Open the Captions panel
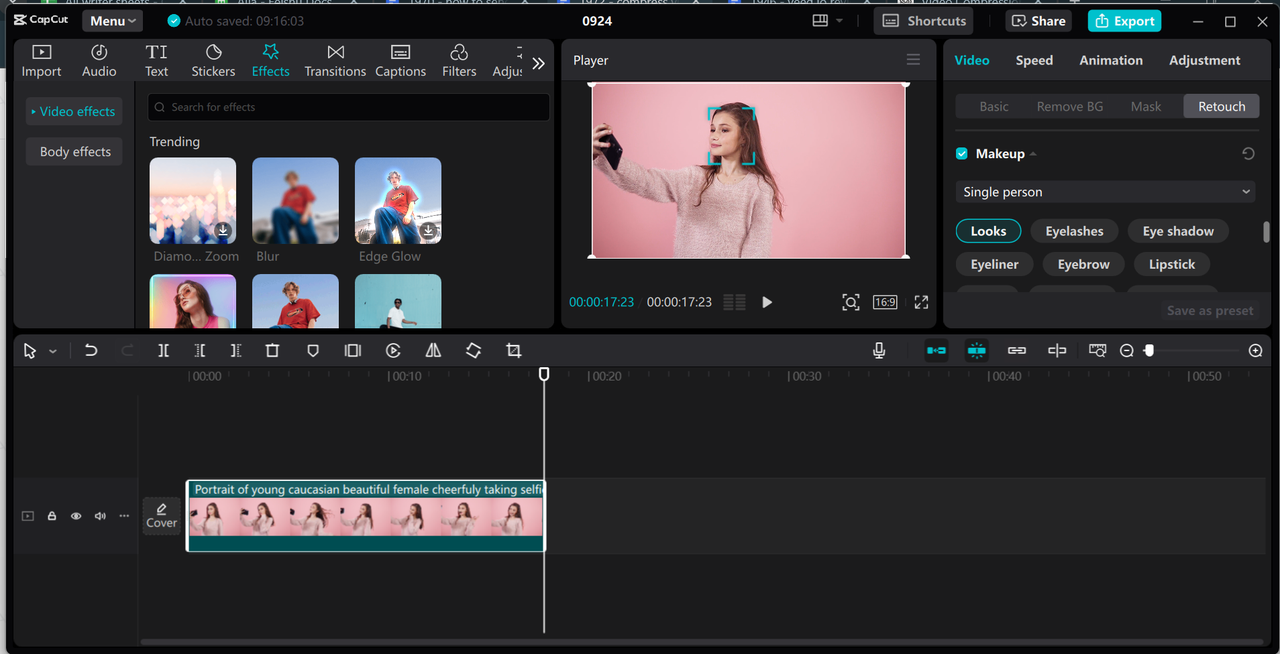Image resolution: width=1280 pixels, height=654 pixels. point(400,60)
